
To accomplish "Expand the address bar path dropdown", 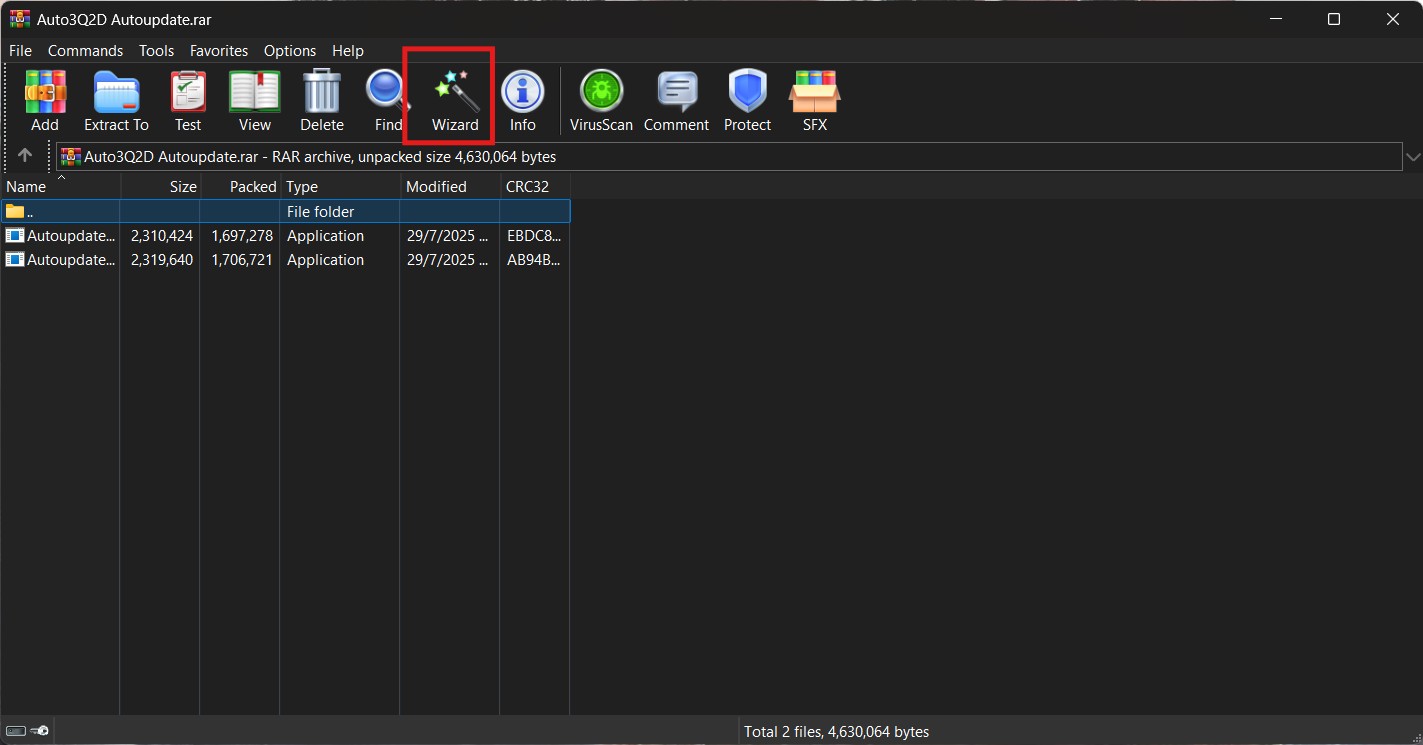I will click(1412, 157).
